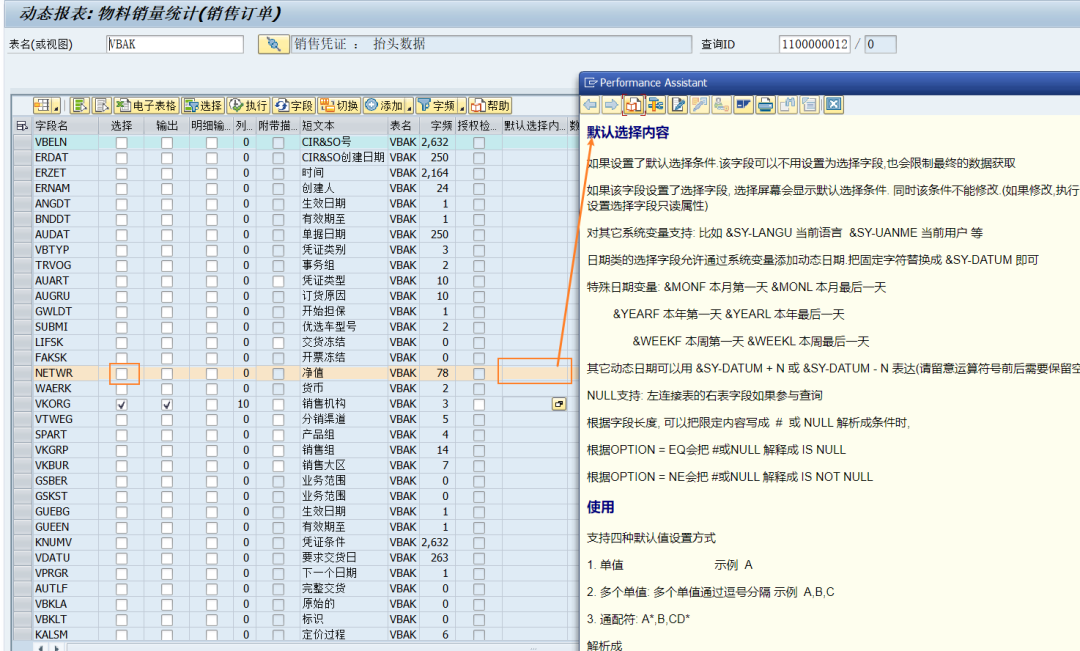Viewport: 1080px width, 651px height.
Task: Click into 表名 field containing VBAK
Action: tap(175, 44)
